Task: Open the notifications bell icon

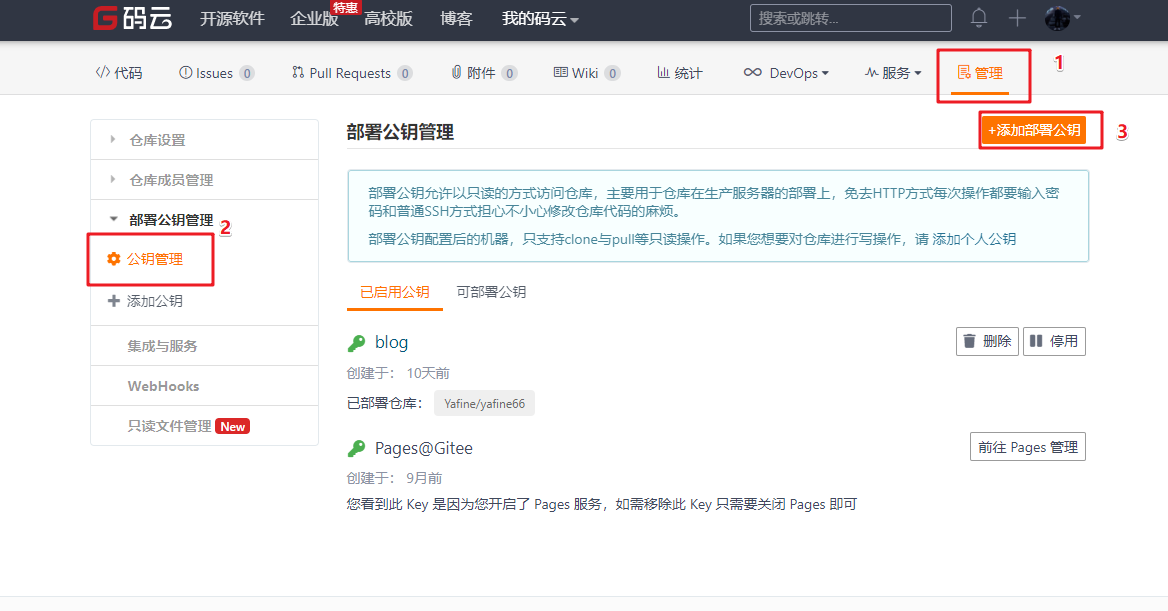Action: (x=979, y=18)
